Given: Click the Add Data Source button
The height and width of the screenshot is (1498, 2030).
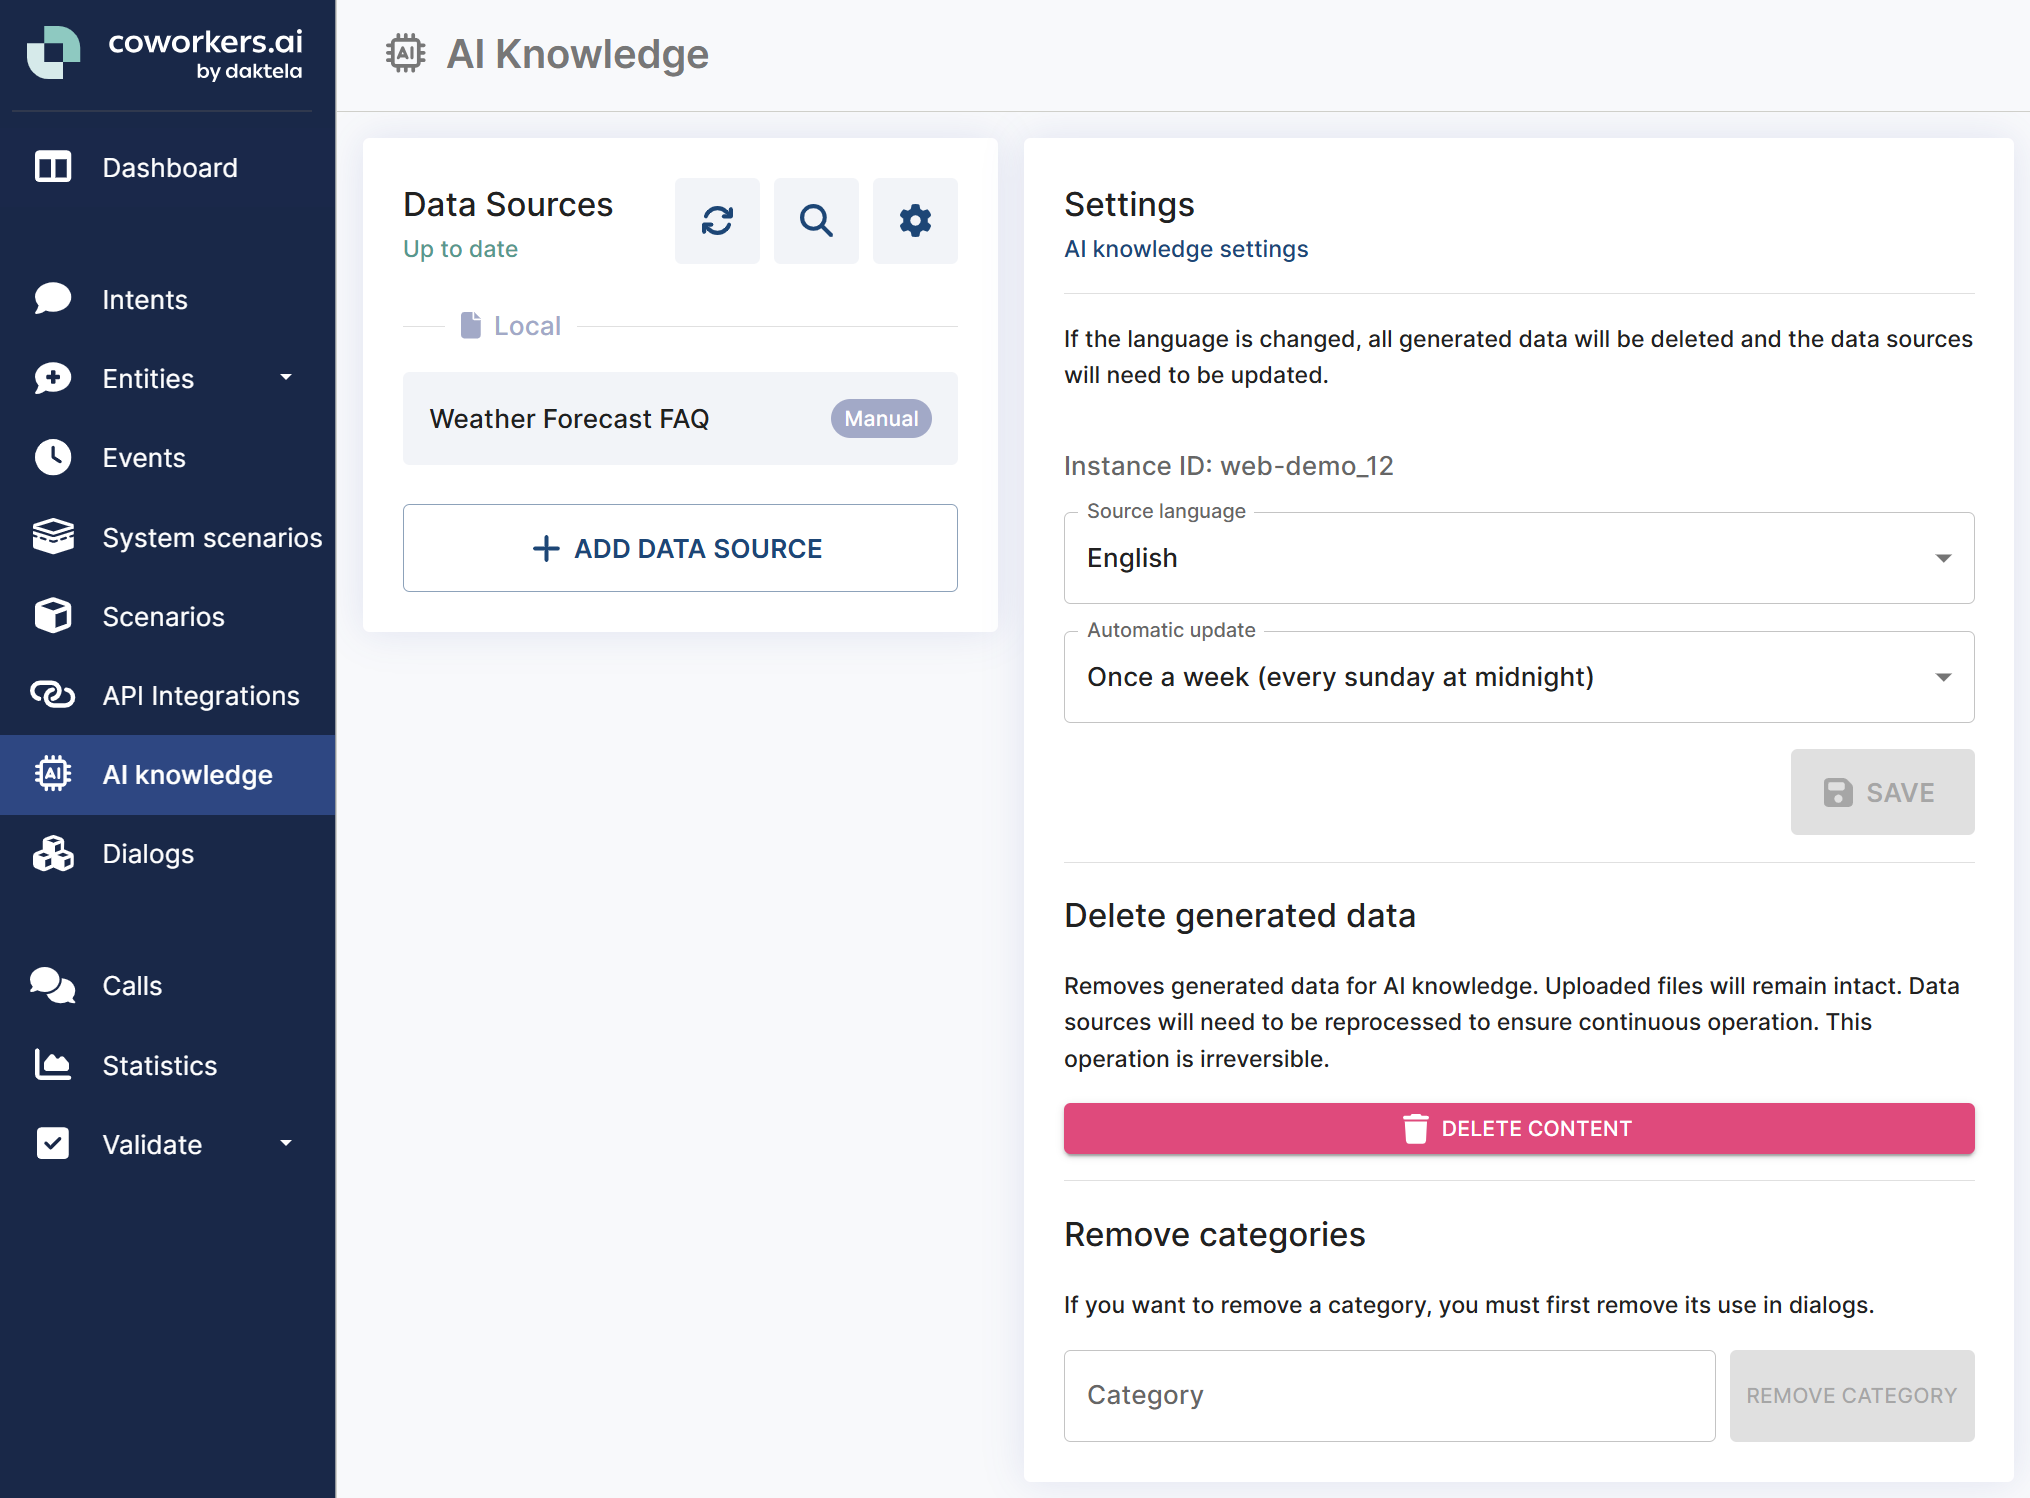Looking at the screenshot, I should (x=680, y=548).
